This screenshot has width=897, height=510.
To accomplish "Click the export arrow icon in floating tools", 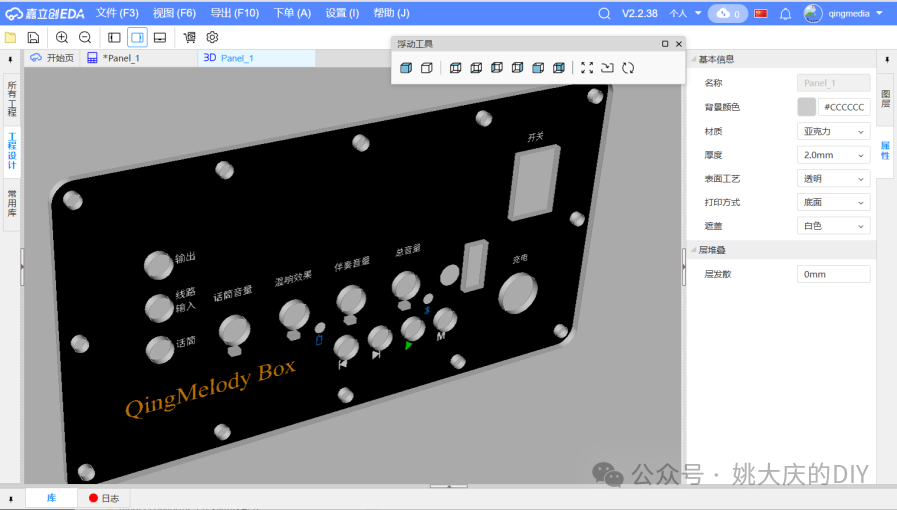I will point(608,68).
